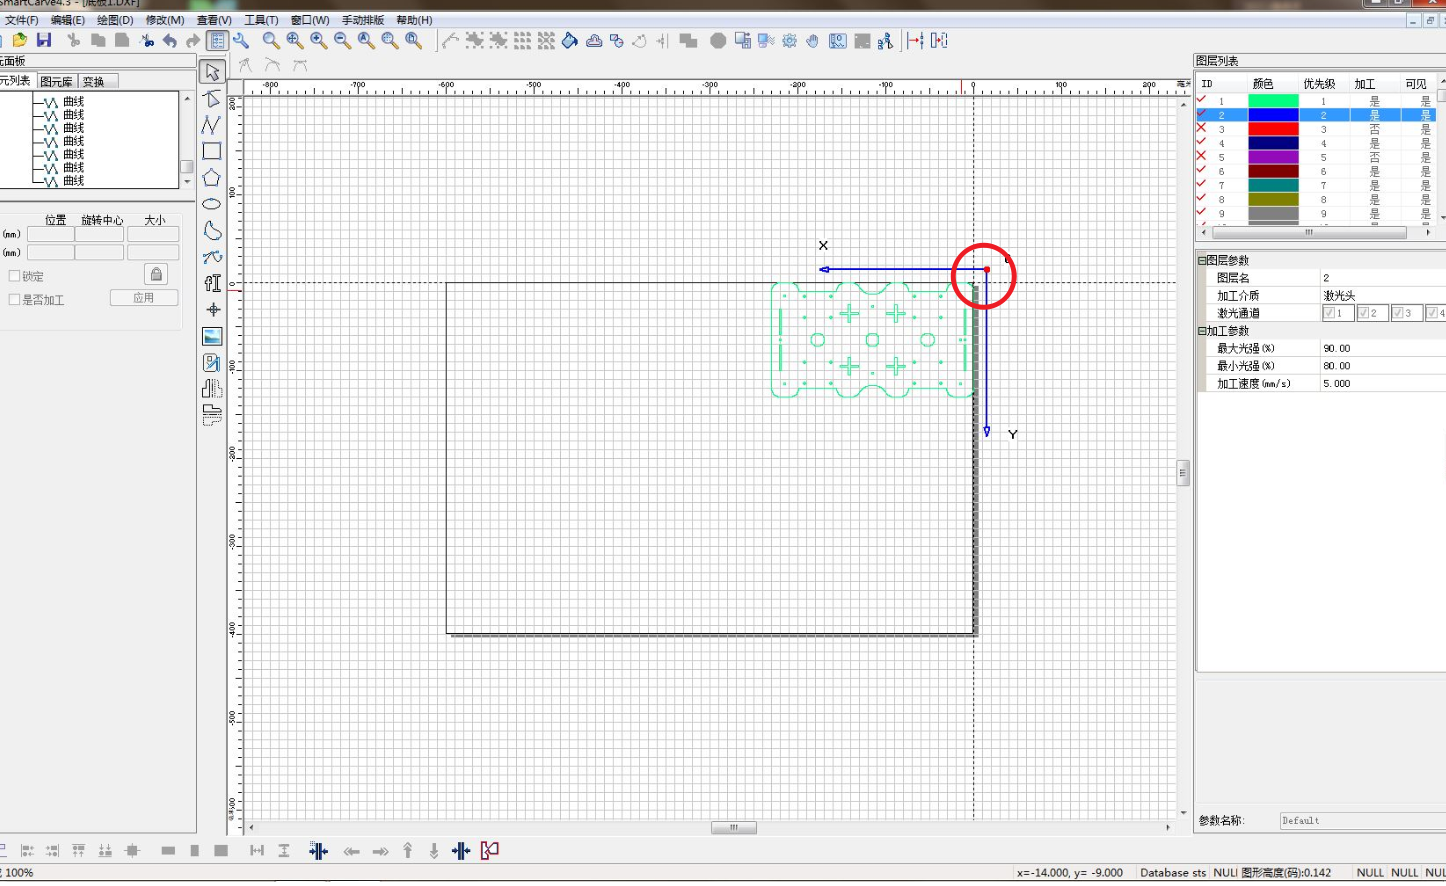The width and height of the screenshot is (1446, 886).
Task: Toggle the 是否加工 checkbox
Action: [14, 299]
